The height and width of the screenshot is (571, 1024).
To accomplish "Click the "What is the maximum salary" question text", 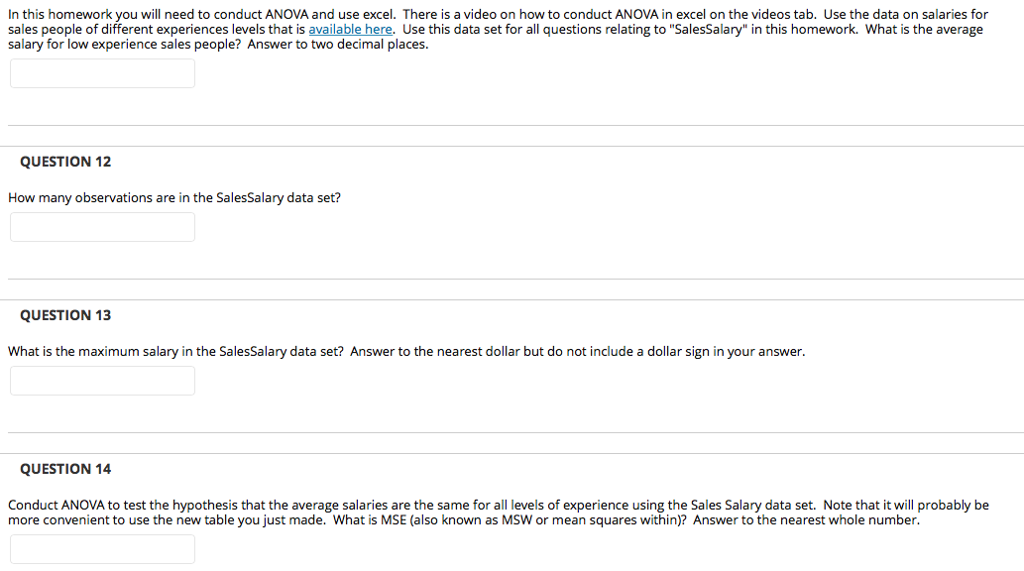I will click(x=176, y=351).
